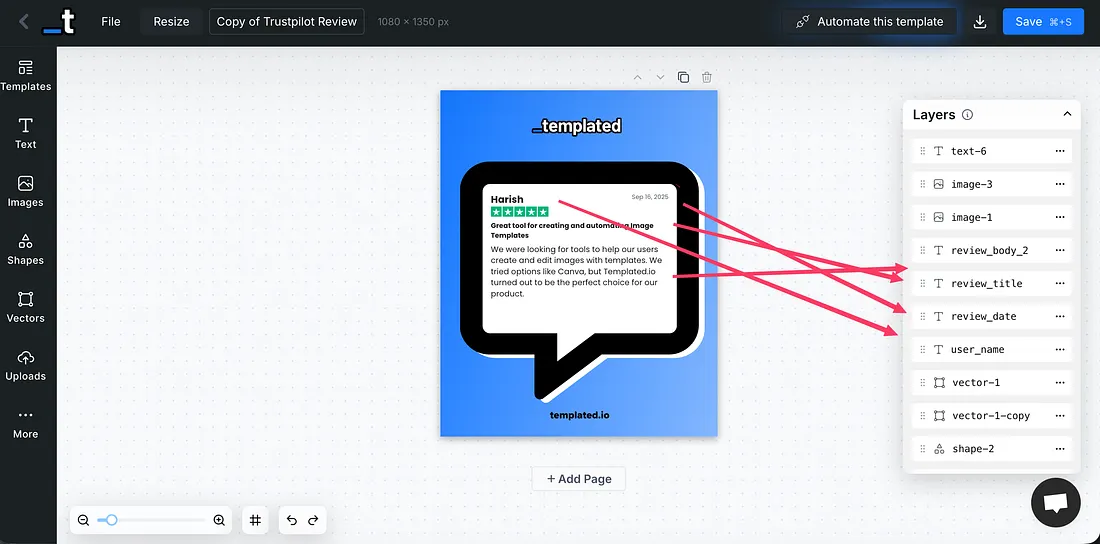
Task: Move page up with the up chevron
Action: click(x=637, y=77)
